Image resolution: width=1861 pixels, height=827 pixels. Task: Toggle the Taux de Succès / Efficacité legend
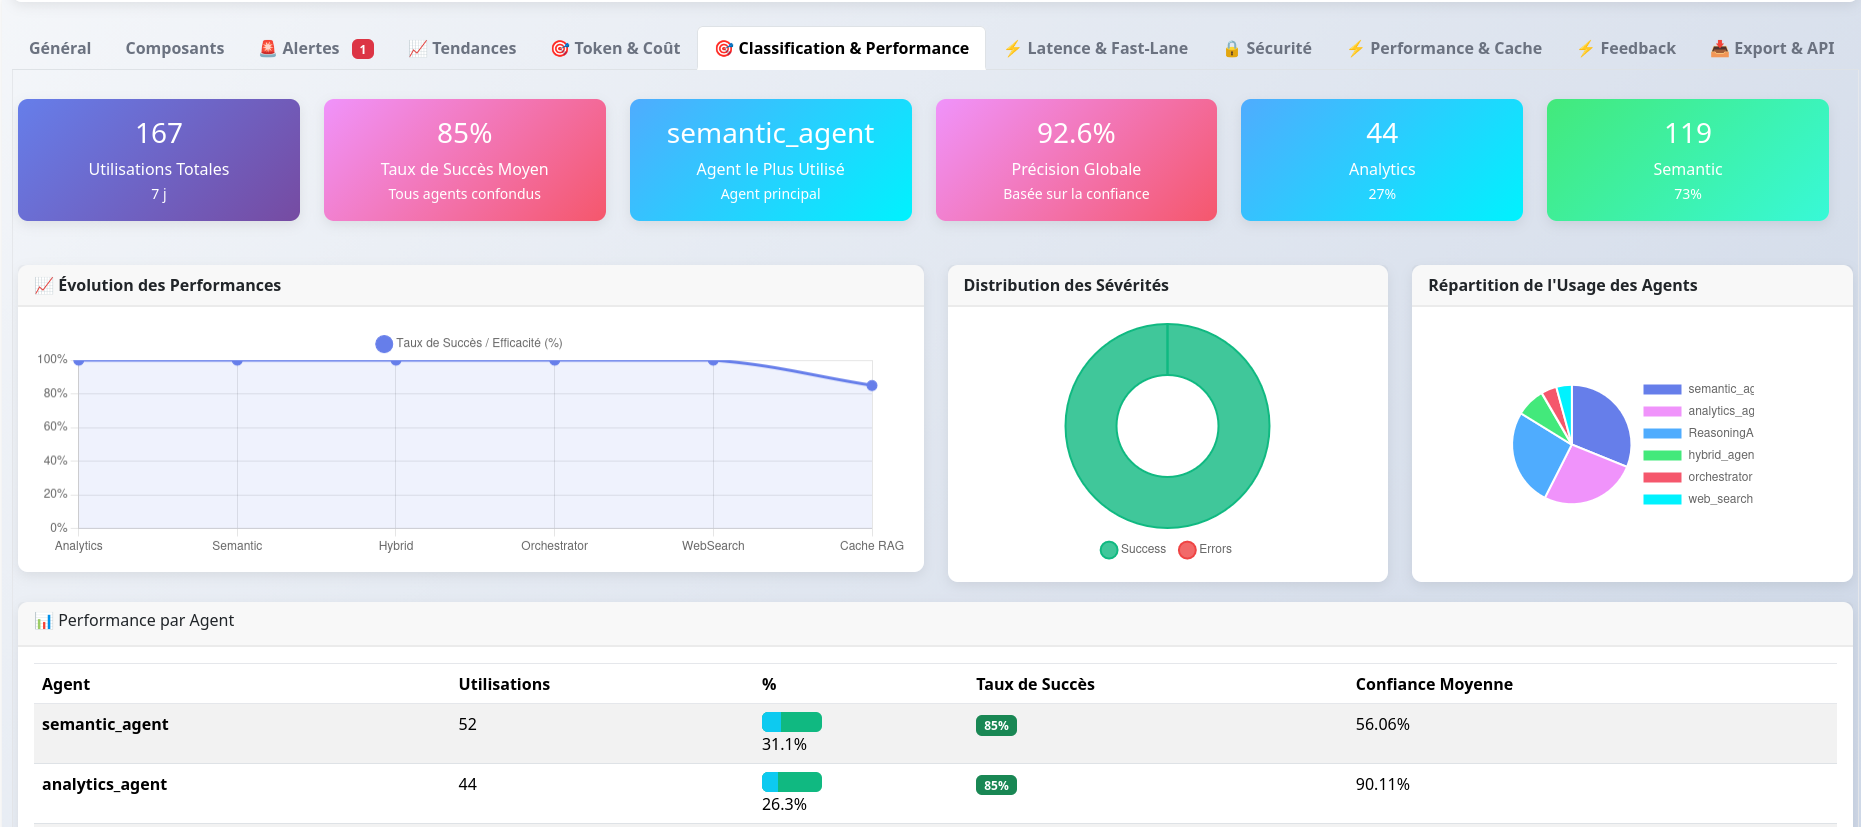pos(468,343)
